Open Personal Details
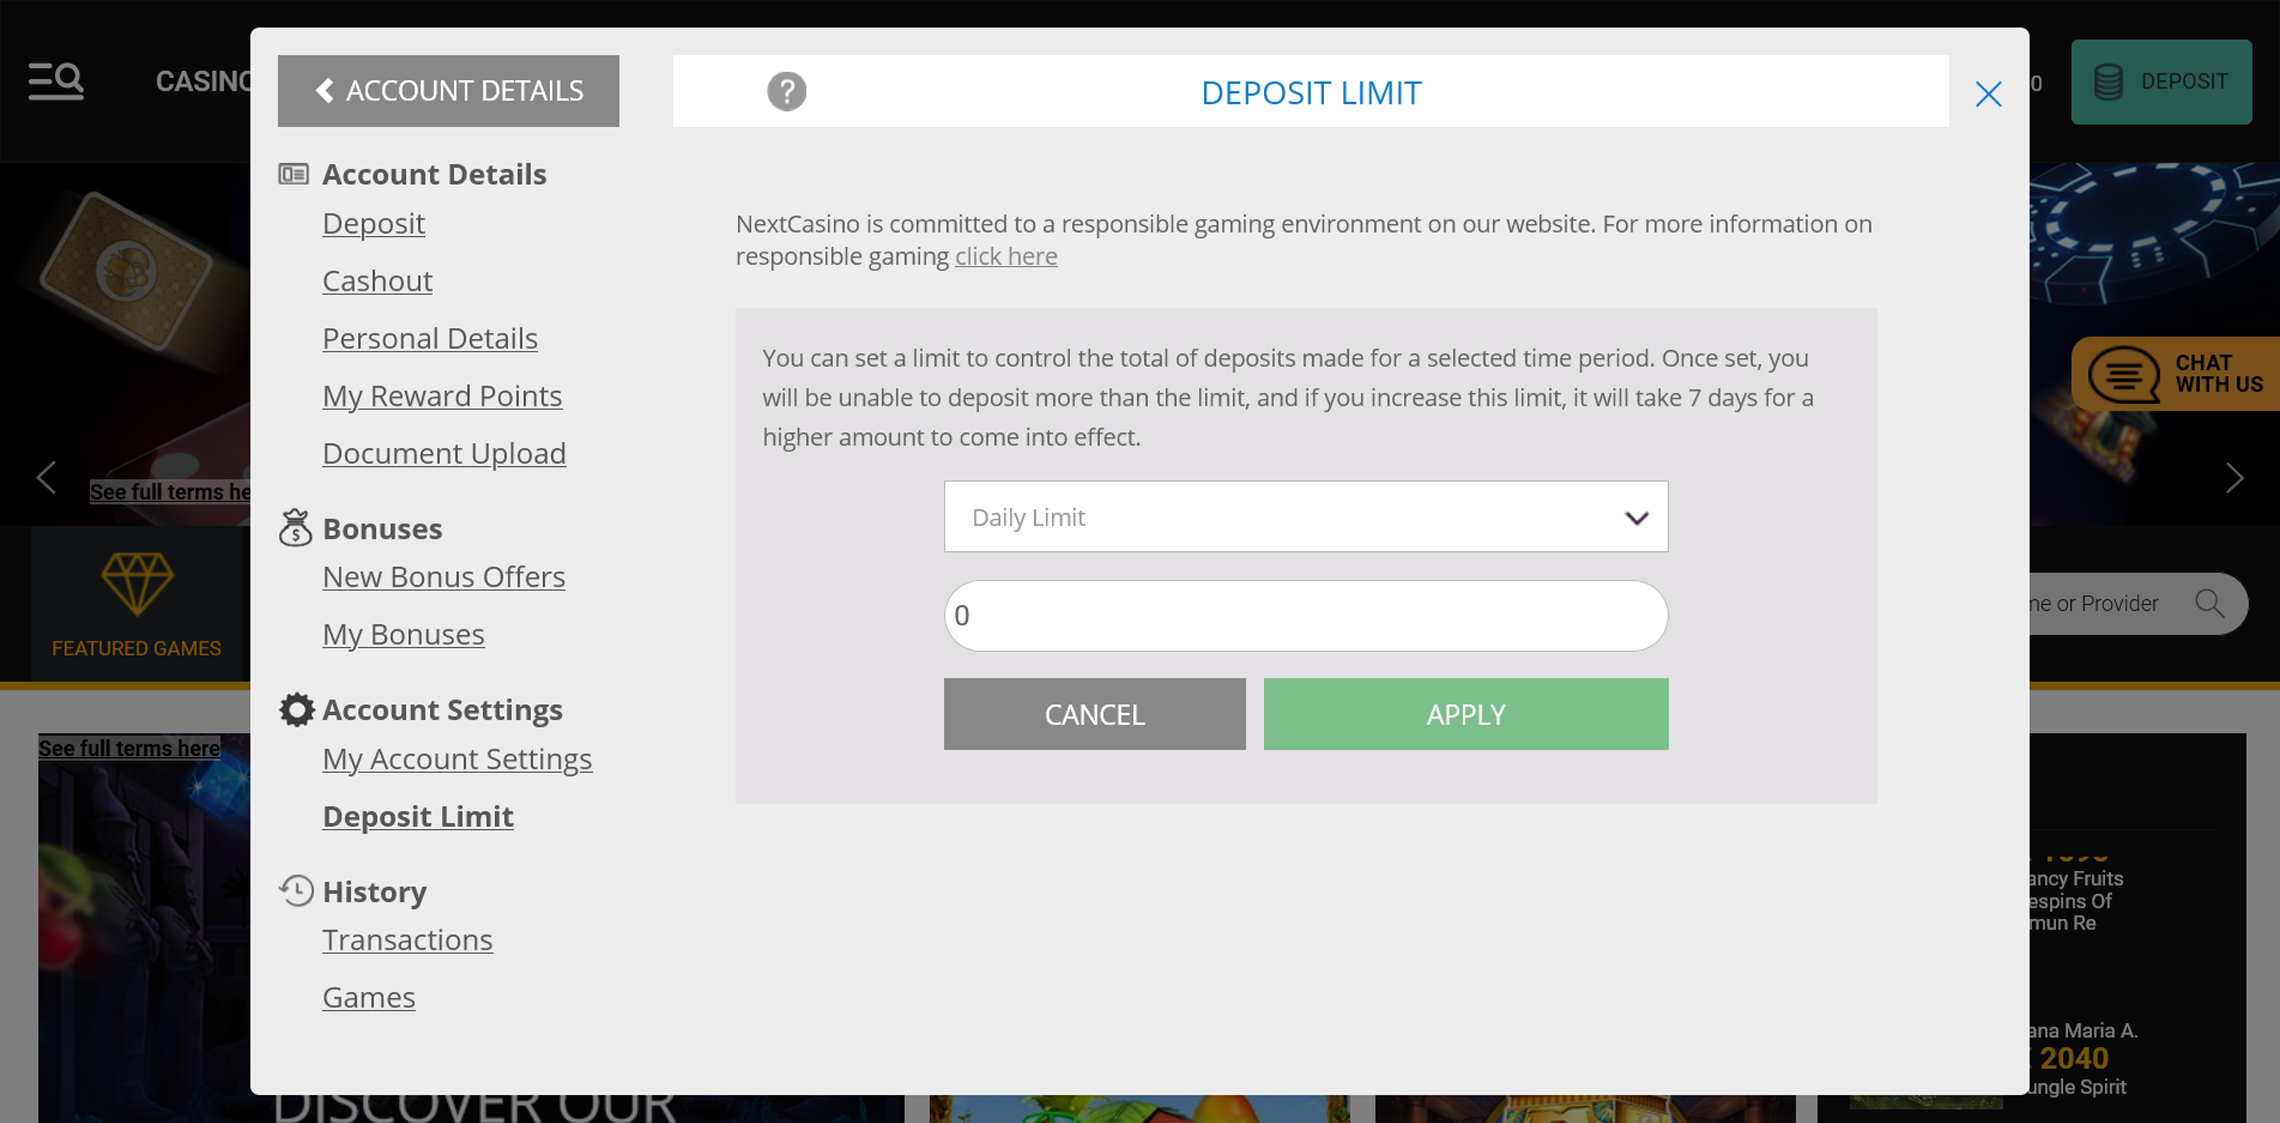This screenshot has width=2280, height=1123. pyautogui.click(x=430, y=338)
